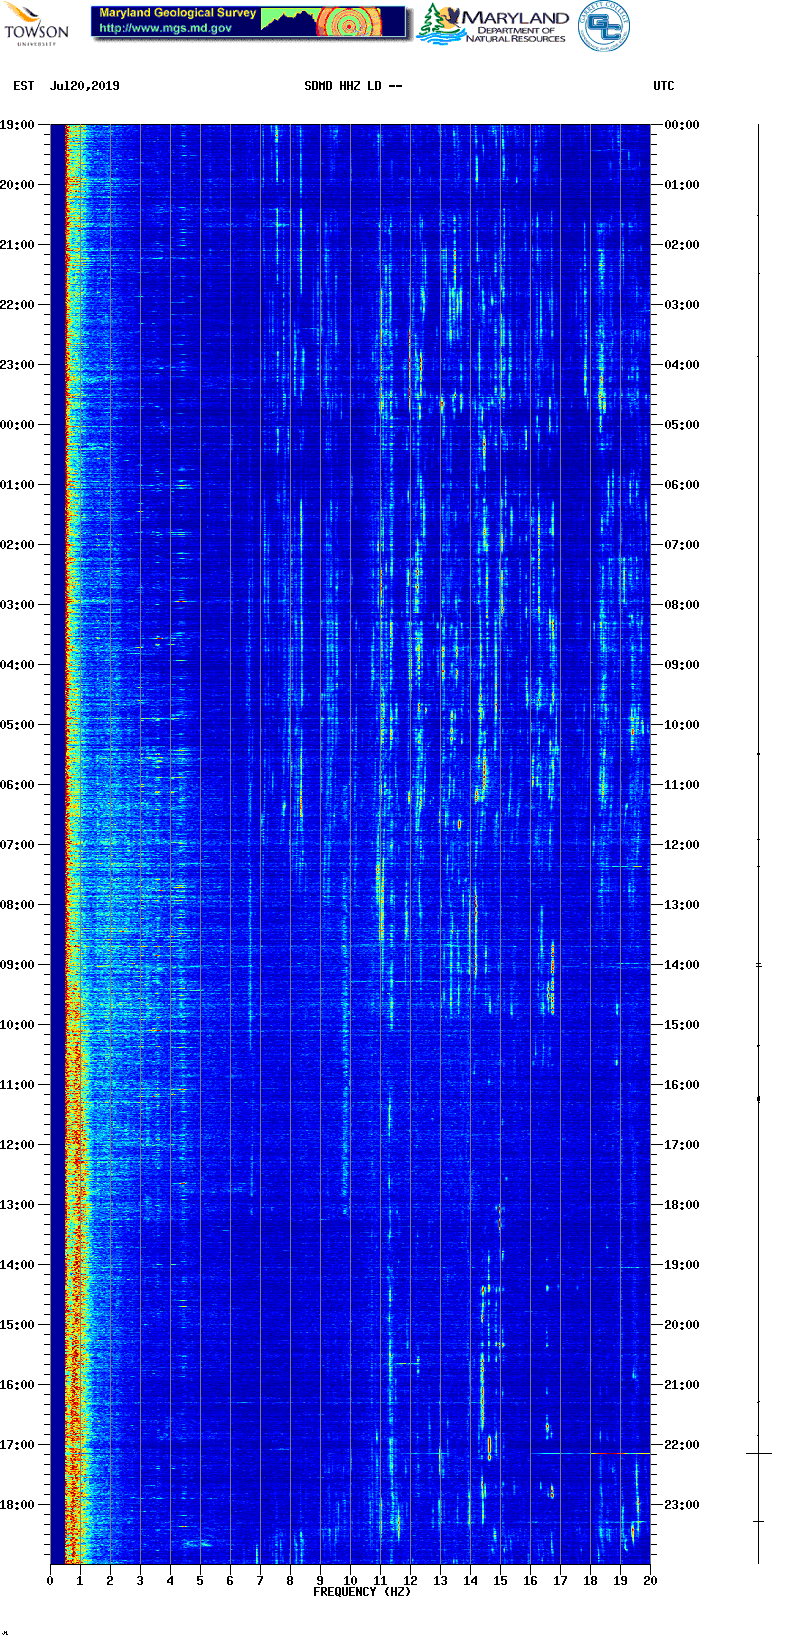Click the 23:00 UTC time tick label

[682, 1505]
